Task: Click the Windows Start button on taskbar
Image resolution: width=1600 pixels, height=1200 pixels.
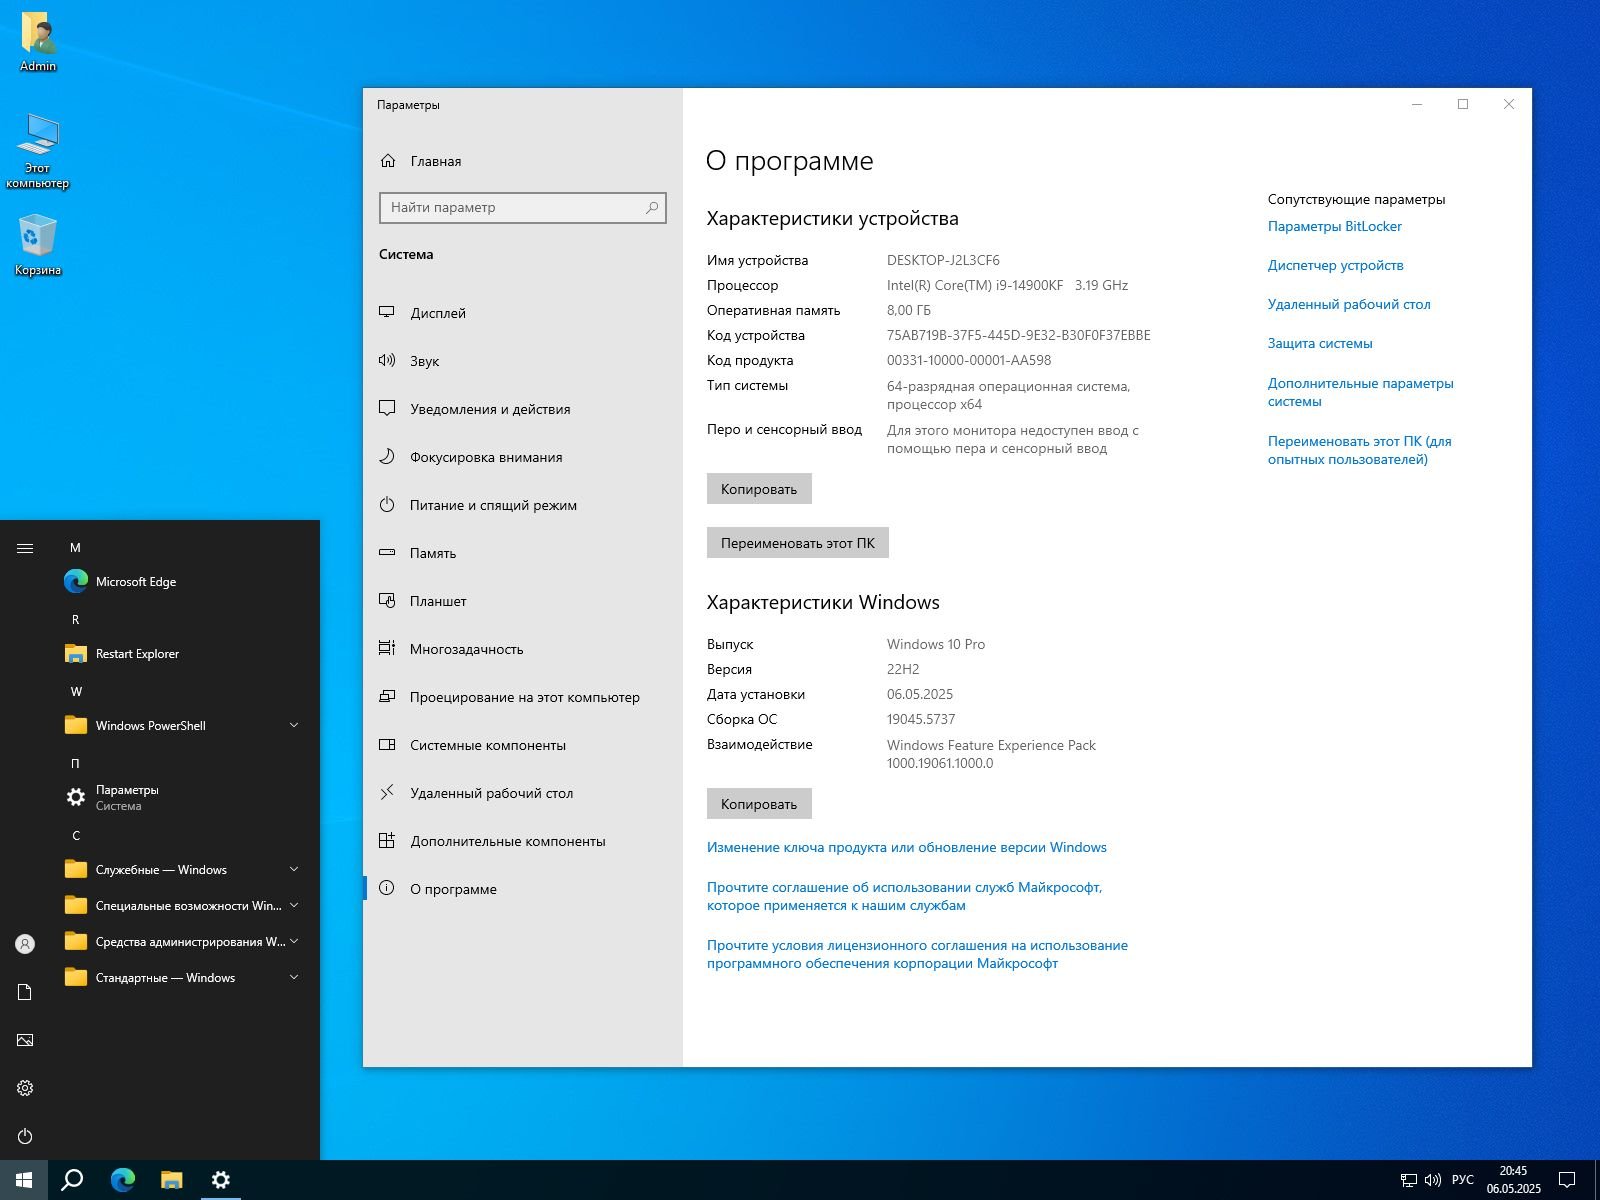Action: tap(24, 1180)
